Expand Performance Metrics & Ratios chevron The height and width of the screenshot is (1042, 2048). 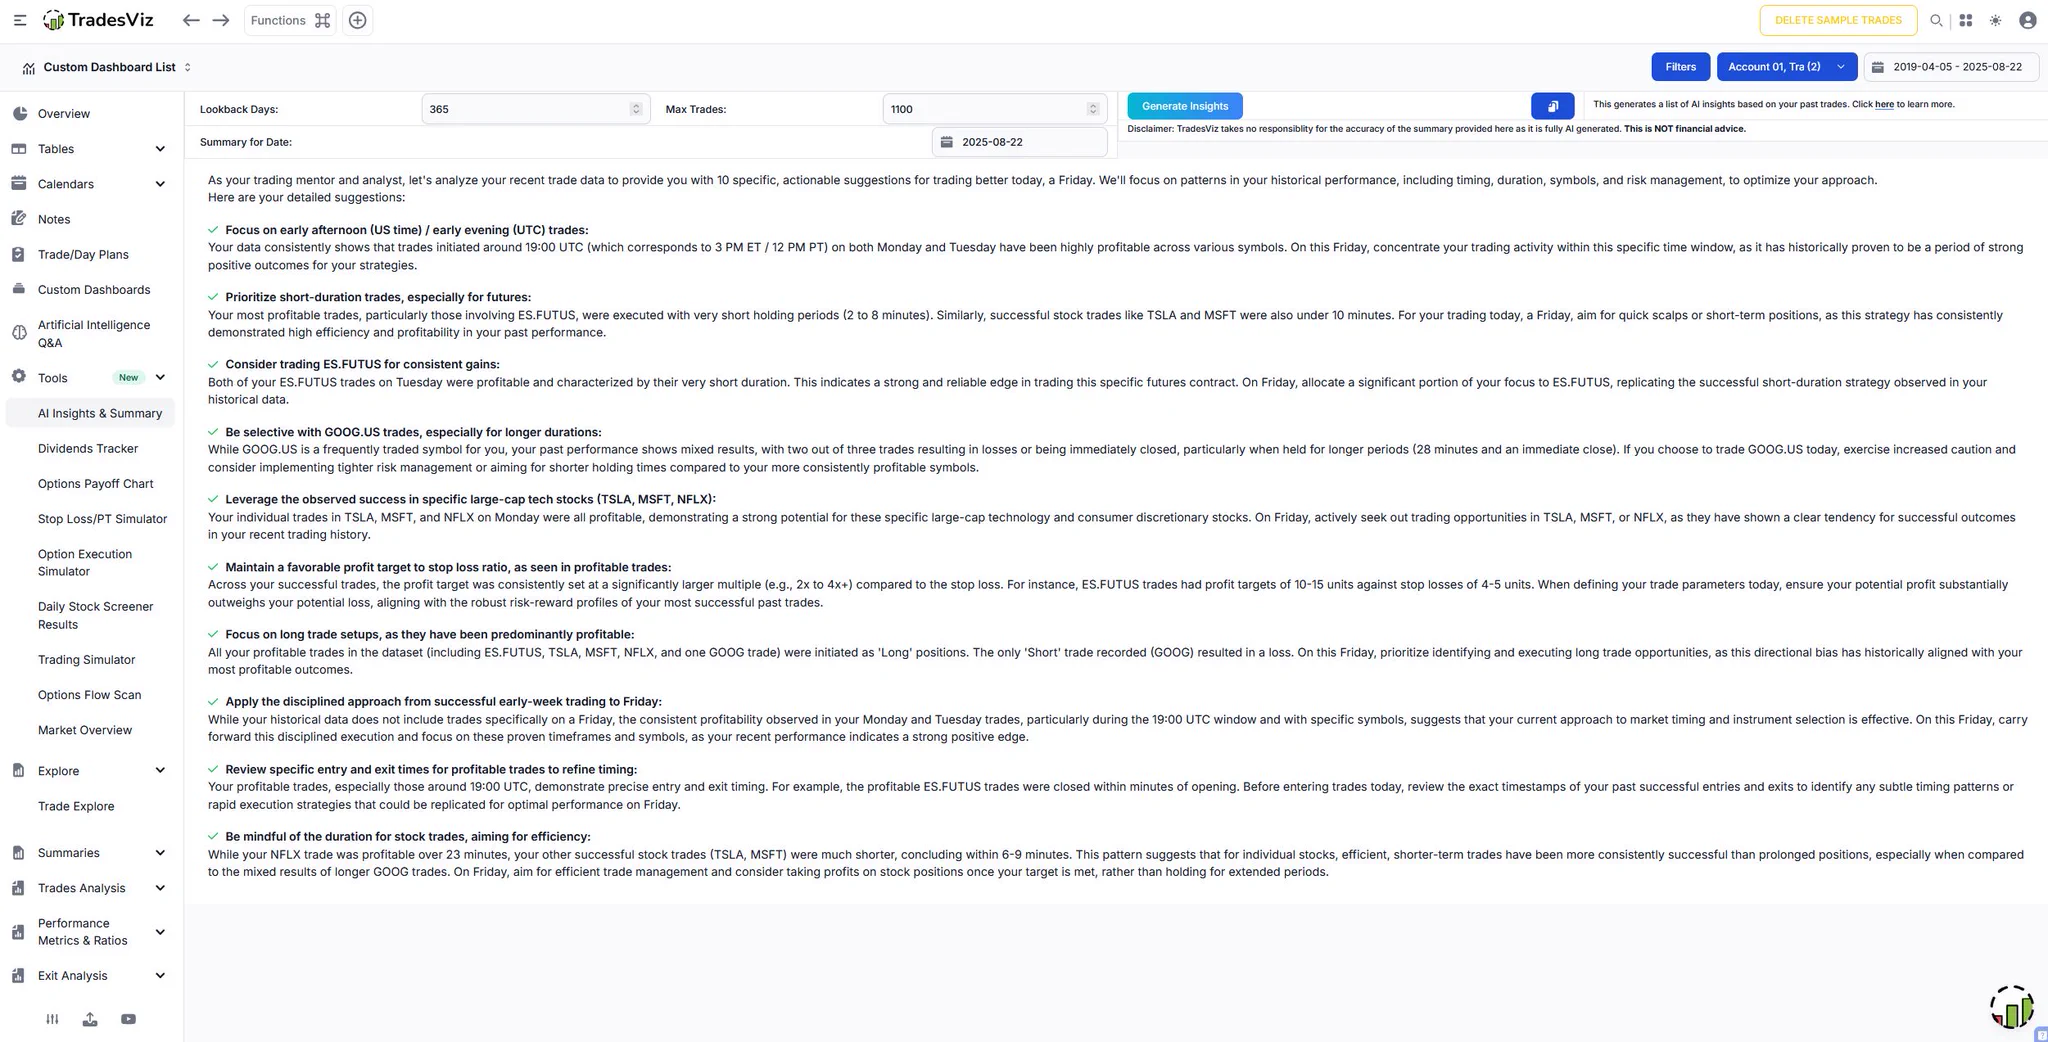tap(160, 932)
